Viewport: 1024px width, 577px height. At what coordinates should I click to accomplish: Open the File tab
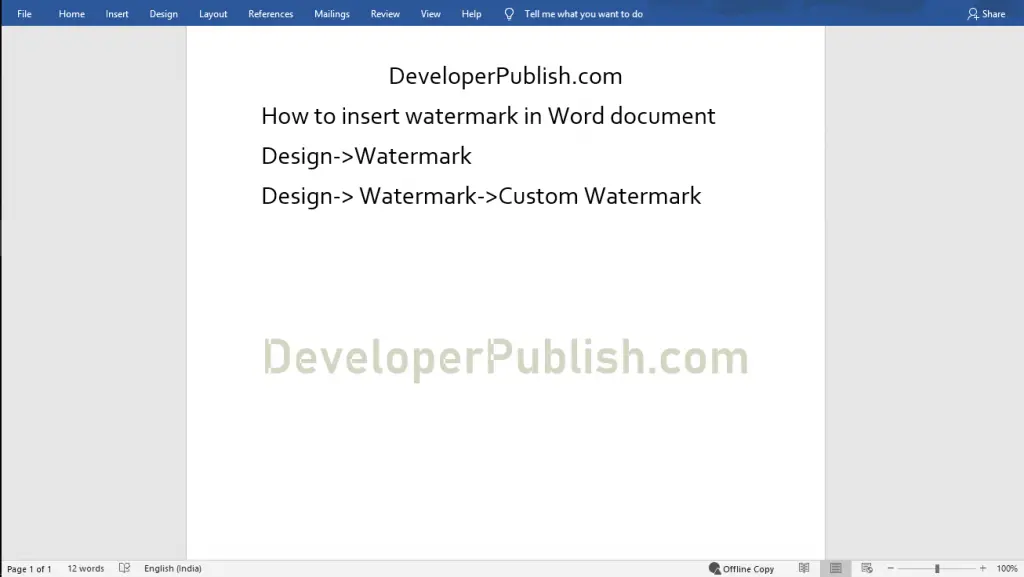(24, 14)
